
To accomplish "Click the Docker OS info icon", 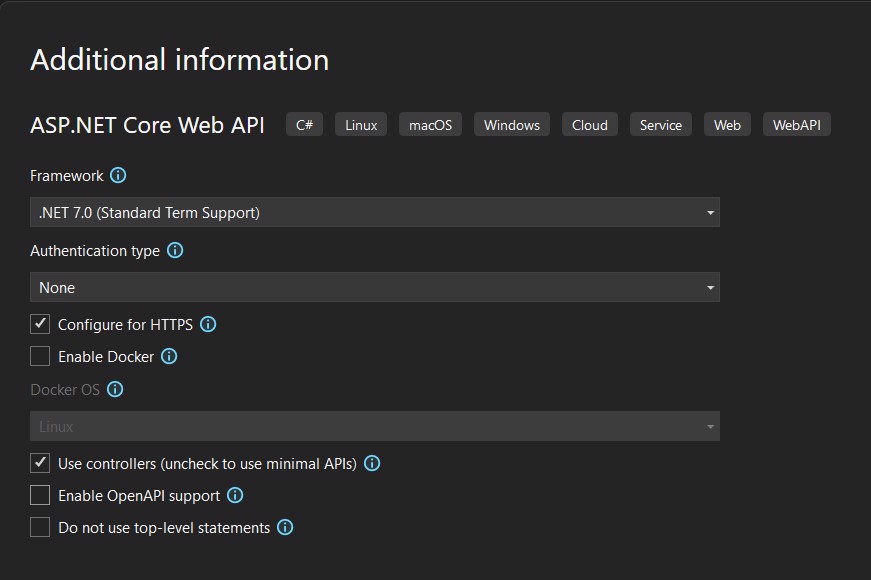I will [115, 389].
